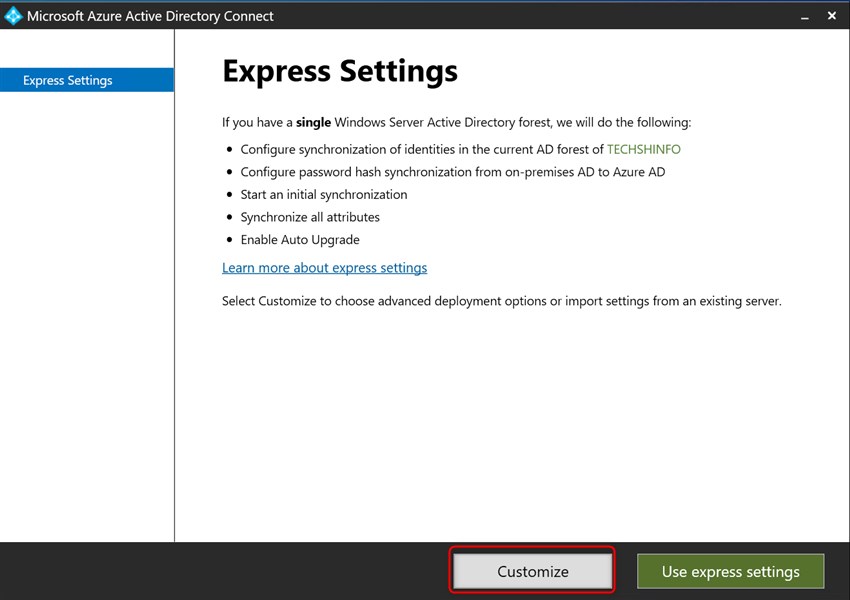This screenshot has width=850, height=600.
Task: Click the left navigation pane area
Action: [x=87, y=300]
